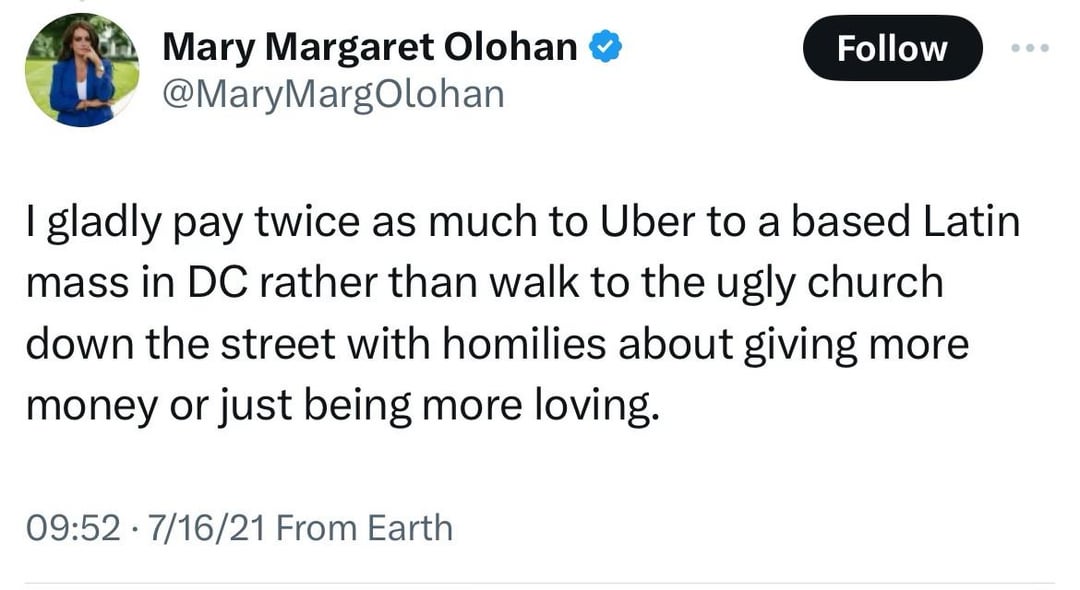Open the @MaryMargOlohan handle link
Screen dimensions: 1080x590
(333, 94)
